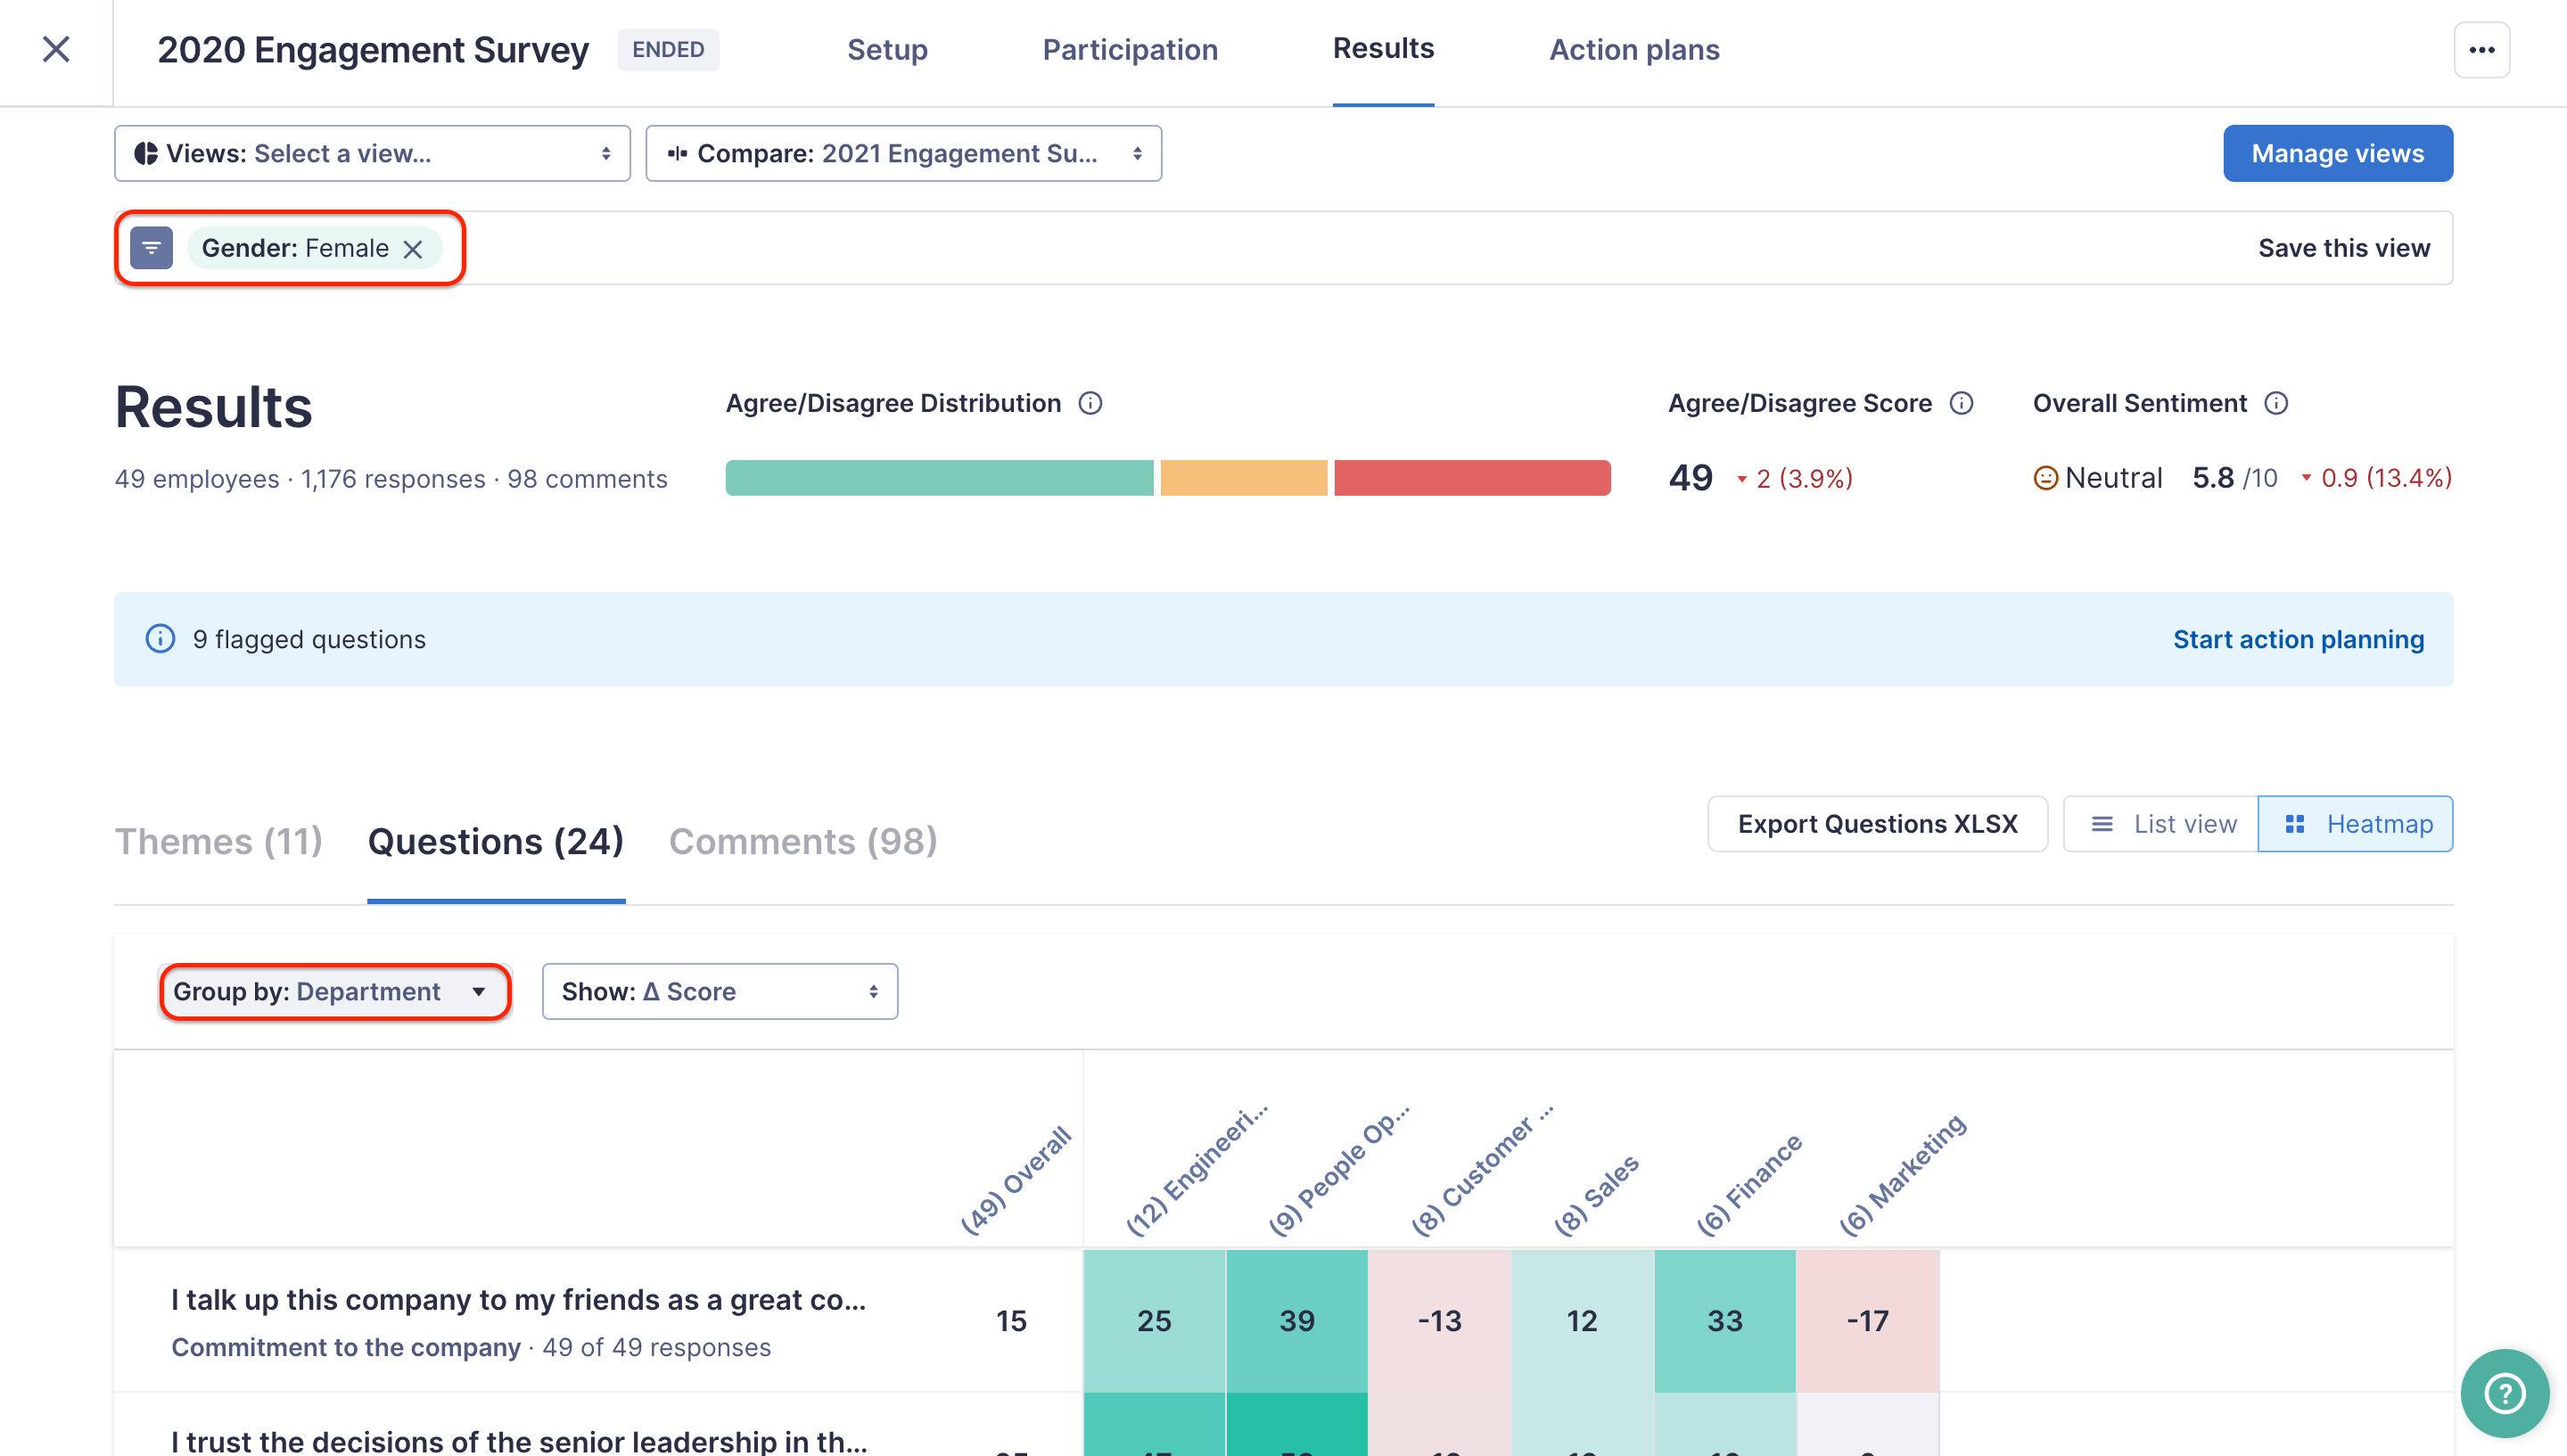
Task: Go to the Participation tab
Action: [x=1130, y=50]
